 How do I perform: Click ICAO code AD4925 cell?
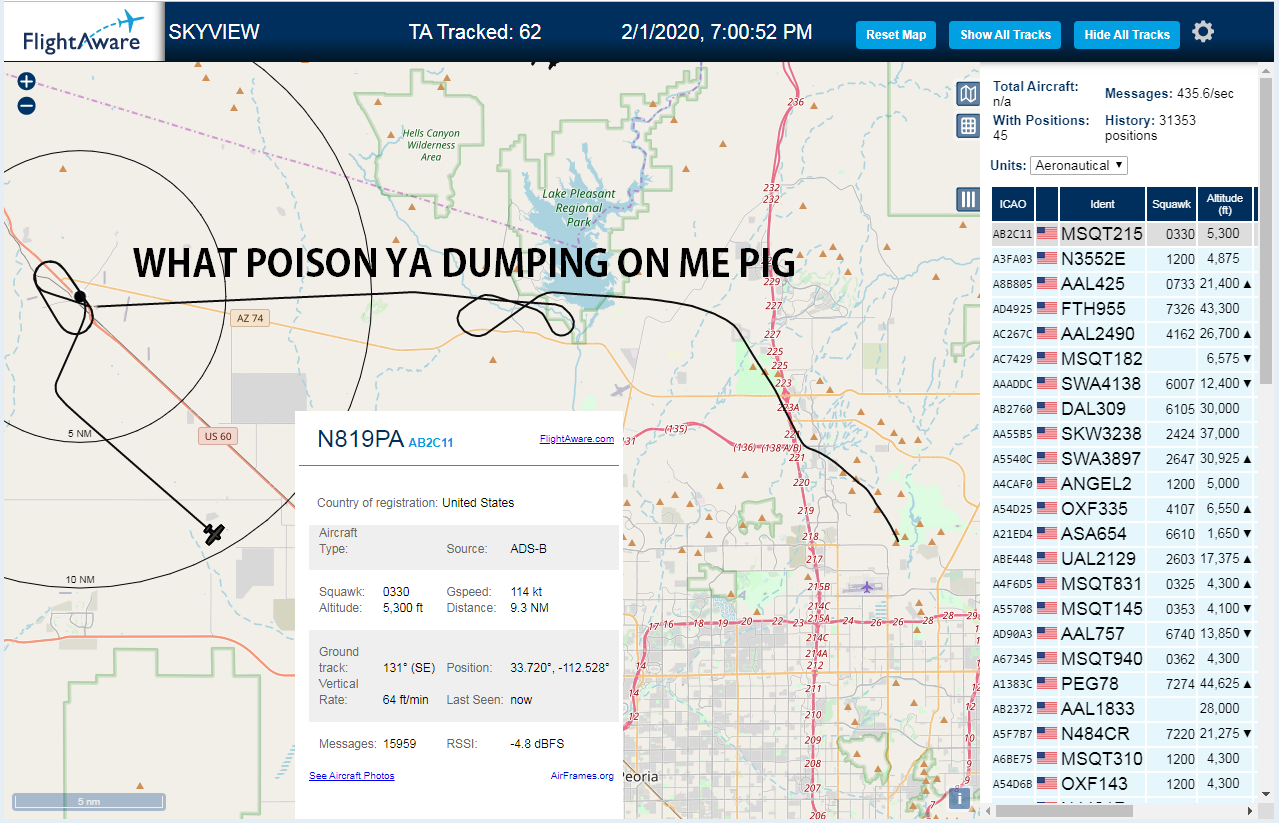tap(1011, 309)
